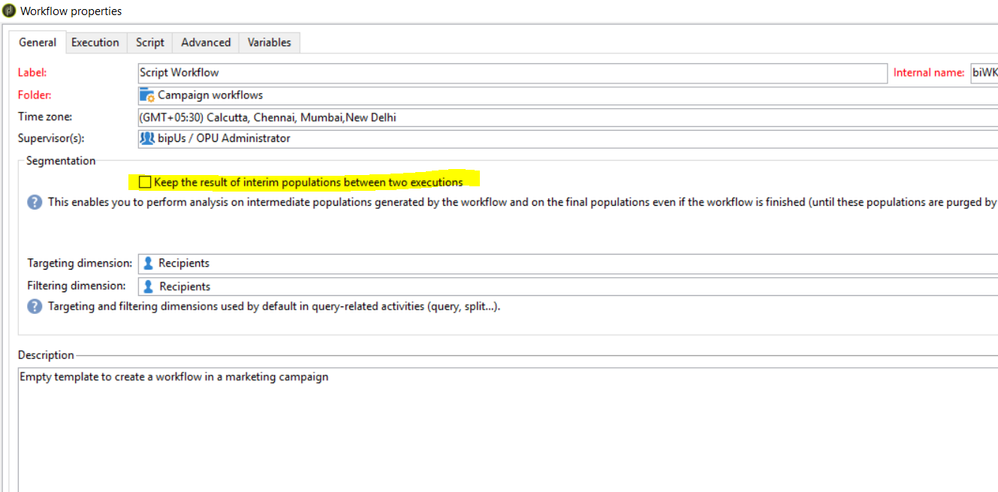The width and height of the screenshot is (998, 492).
Task: Click the Recipients icon in Filtering dimension
Action: [x=148, y=286]
